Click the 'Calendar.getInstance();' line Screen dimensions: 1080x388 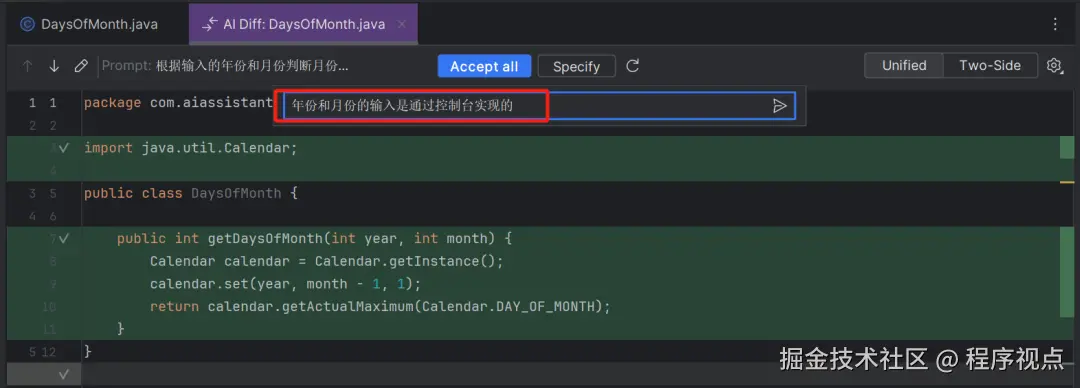point(326,261)
